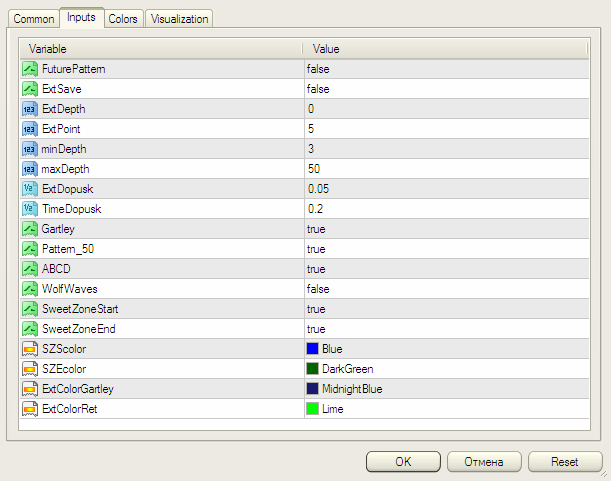The height and width of the screenshot is (481, 611).
Task: Click the Variable column header
Action: 161,49
